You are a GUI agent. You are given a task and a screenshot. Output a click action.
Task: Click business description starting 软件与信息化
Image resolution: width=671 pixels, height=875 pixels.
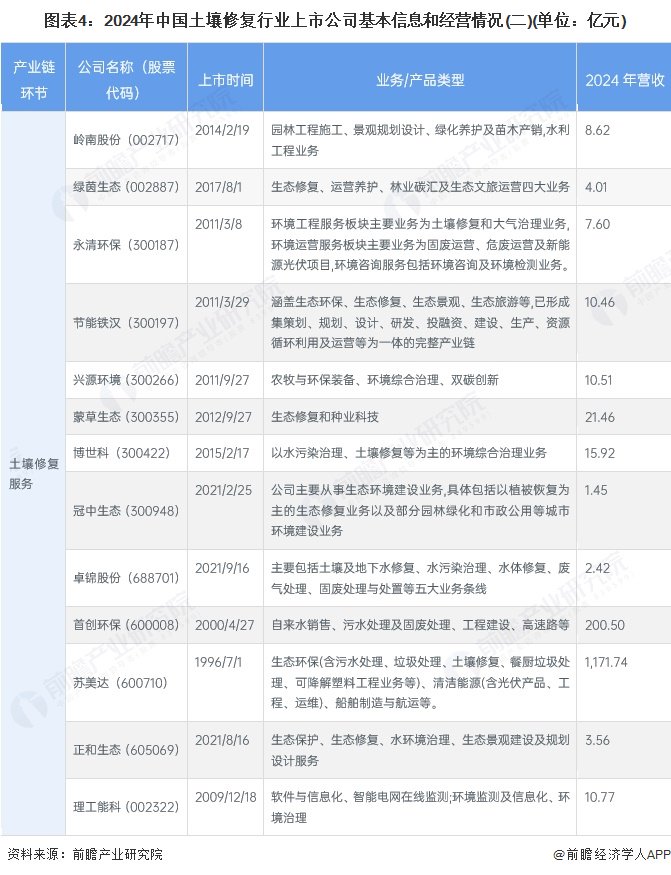point(420,807)
